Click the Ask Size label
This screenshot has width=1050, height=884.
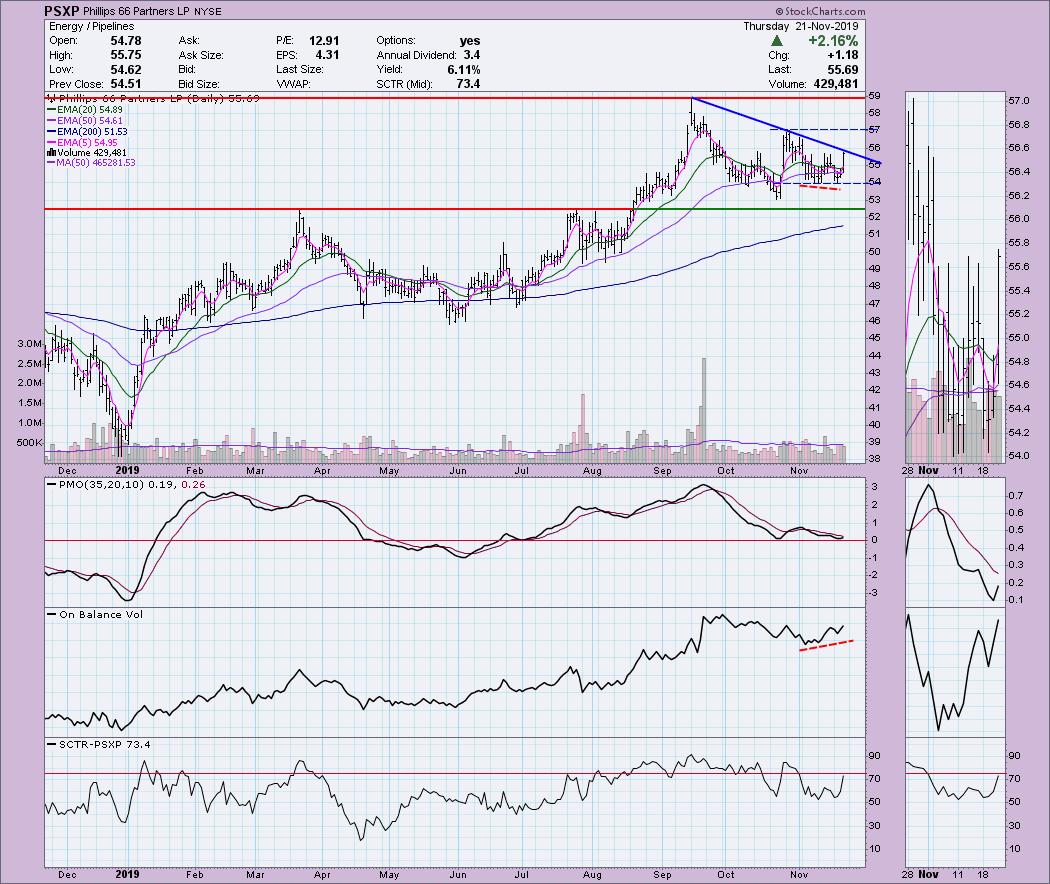(201, 56)
